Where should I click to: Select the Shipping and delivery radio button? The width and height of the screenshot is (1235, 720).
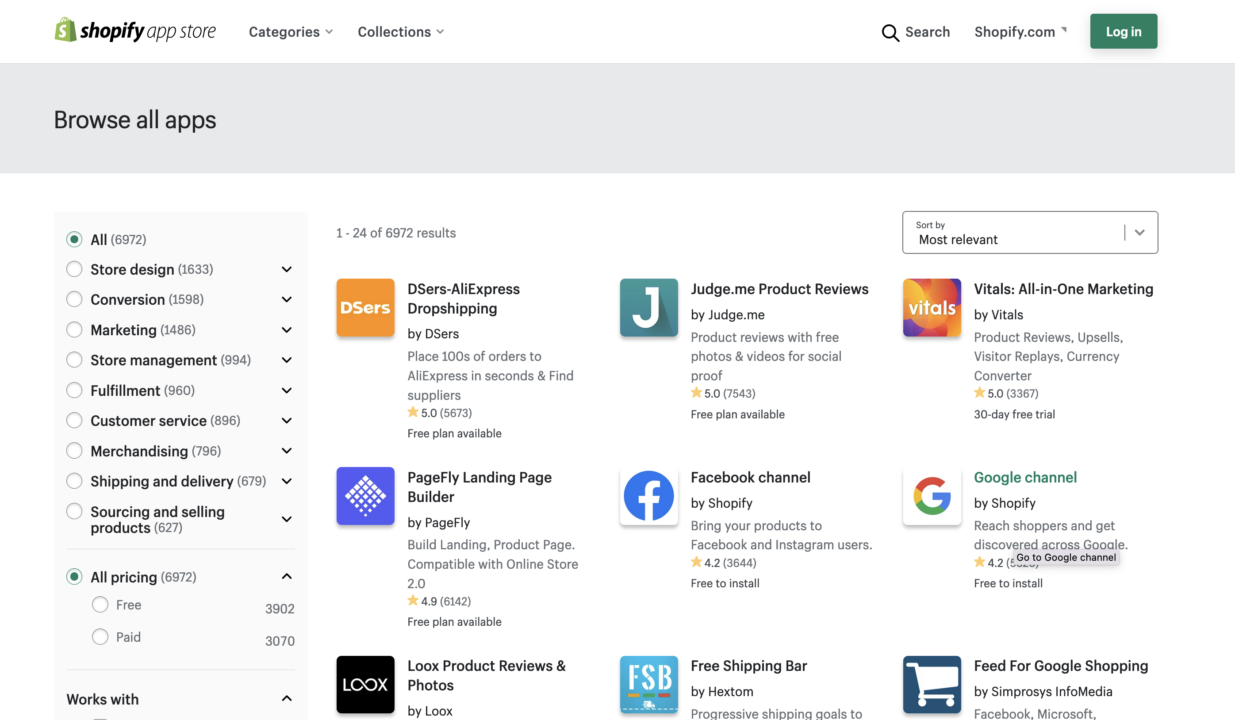[74, 481]
